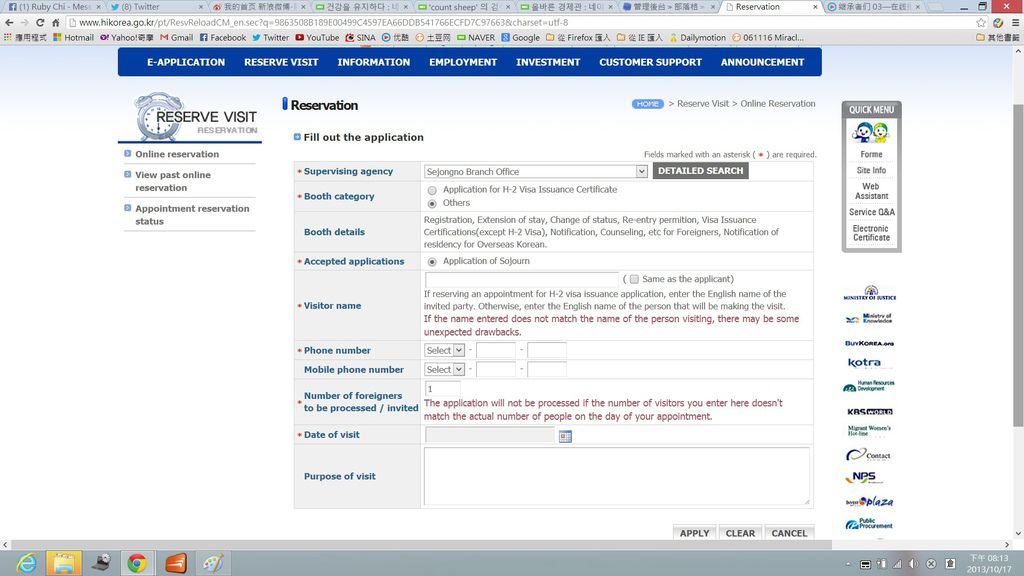Select H-2 Visa Issuance Certificate radio option
This screenshot has height=576, width=1024.
coord(432,190)
